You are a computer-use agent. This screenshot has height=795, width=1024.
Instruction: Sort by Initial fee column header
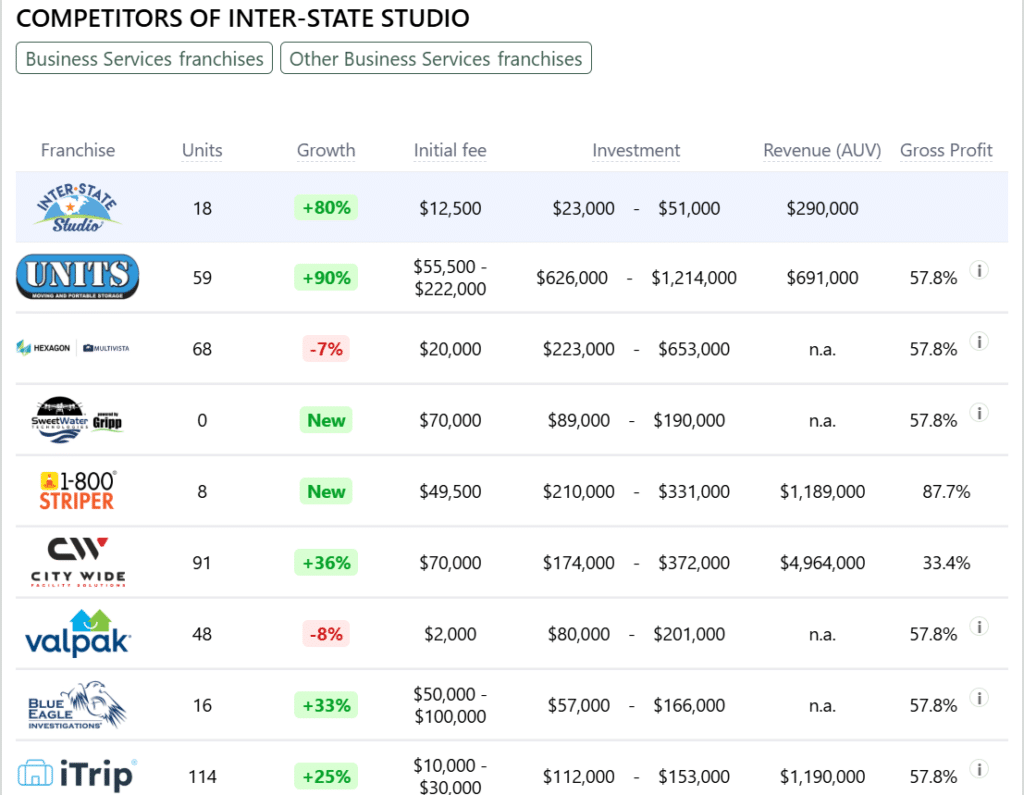(450, 150)
